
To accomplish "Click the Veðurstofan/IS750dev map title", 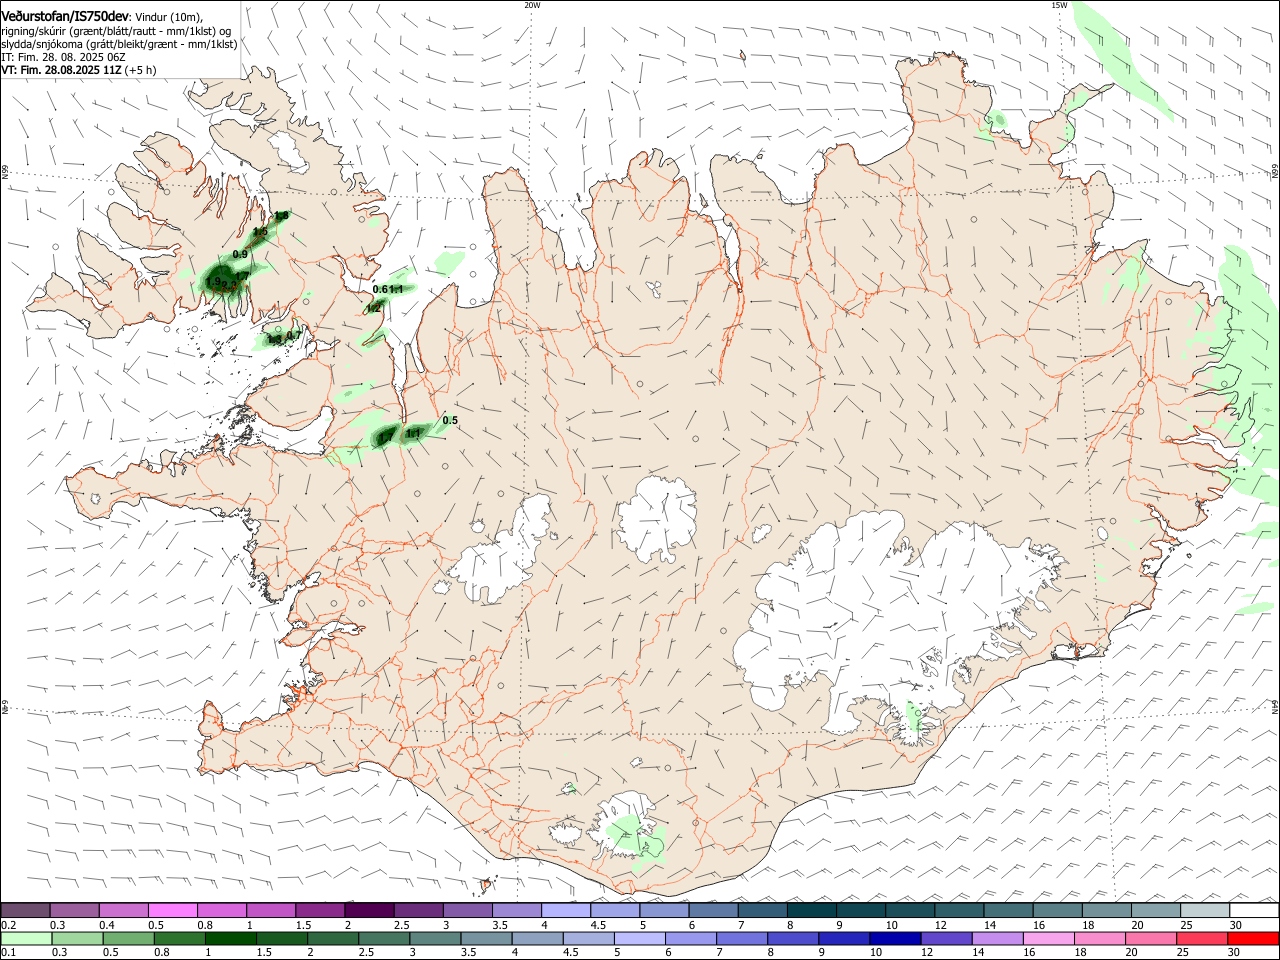I will (65, 16).
